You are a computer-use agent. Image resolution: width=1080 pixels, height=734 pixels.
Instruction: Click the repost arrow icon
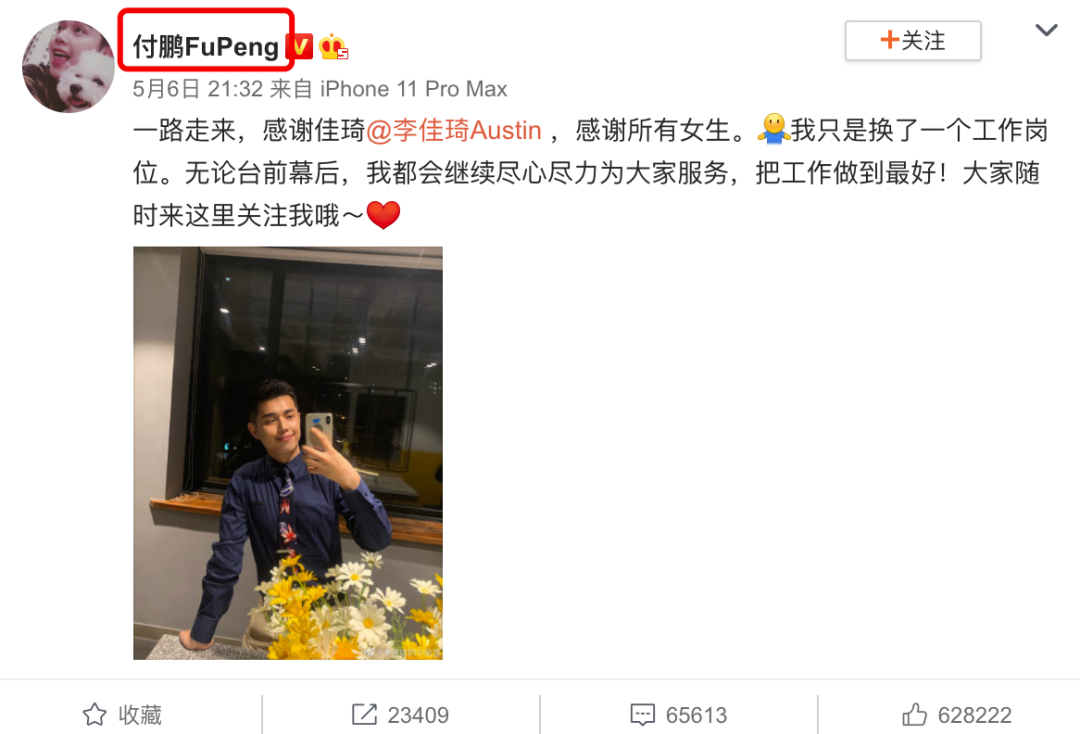pyautogui.click(x=364, y=715)
